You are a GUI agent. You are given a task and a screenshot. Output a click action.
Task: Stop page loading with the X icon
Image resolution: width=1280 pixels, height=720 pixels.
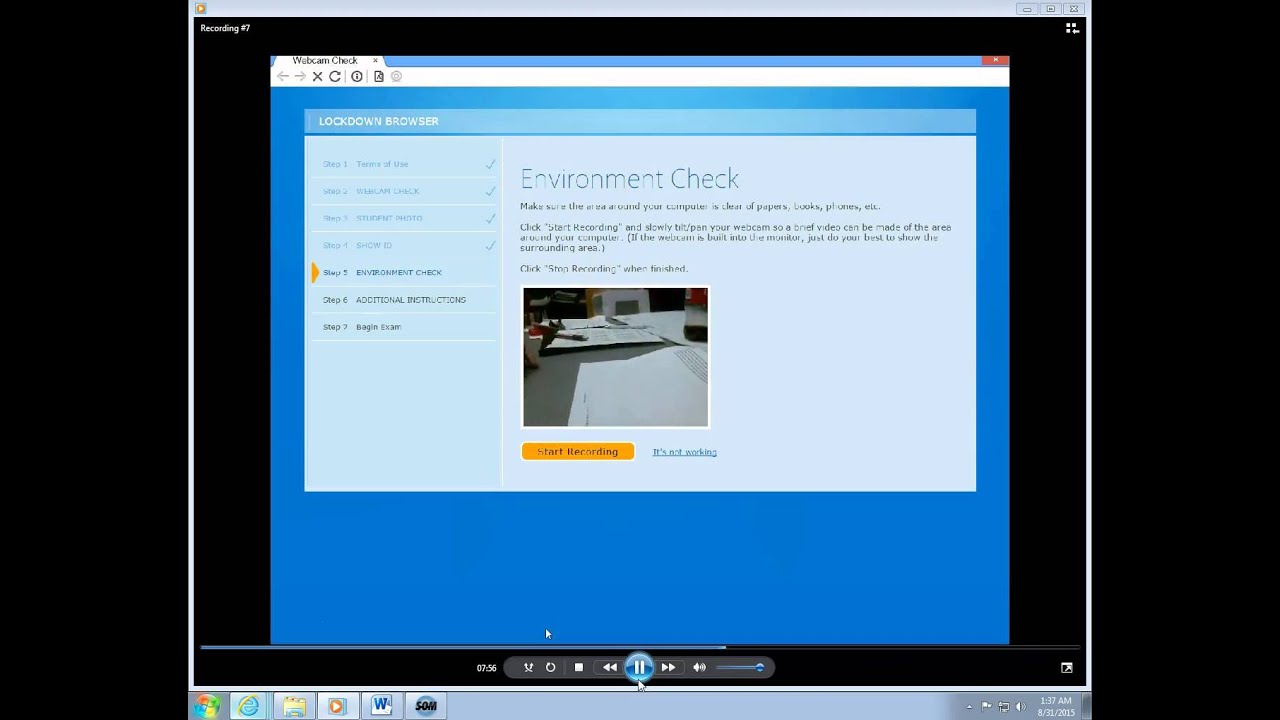click(x=317, y=76)
